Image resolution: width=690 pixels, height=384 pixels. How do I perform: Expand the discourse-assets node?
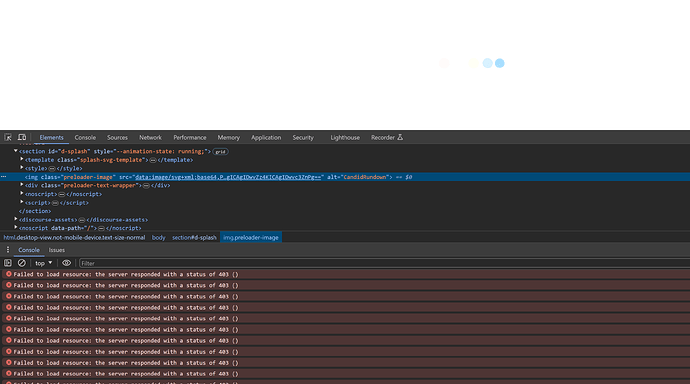[x=16, y=219]
